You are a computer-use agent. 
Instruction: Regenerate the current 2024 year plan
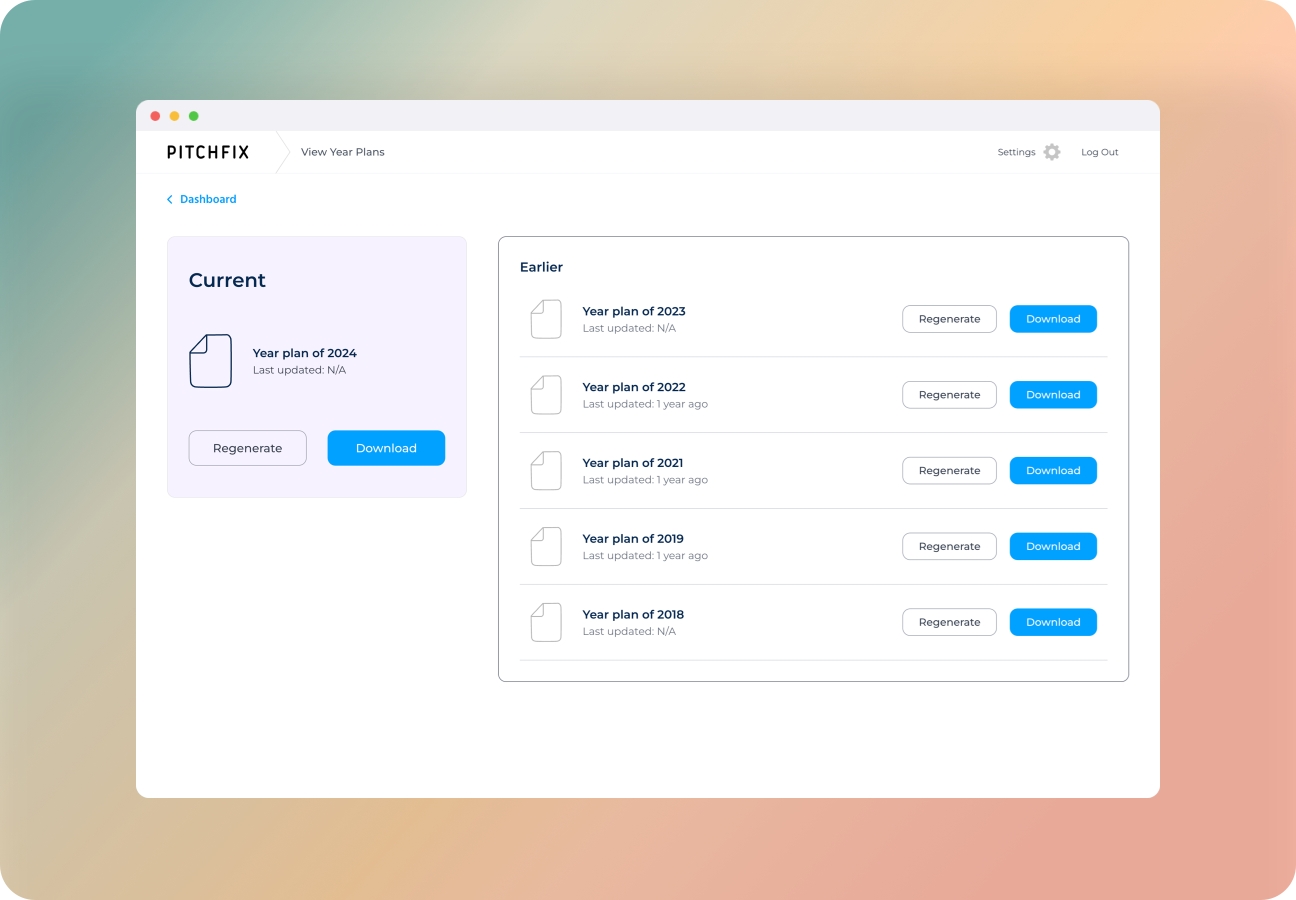247,448
